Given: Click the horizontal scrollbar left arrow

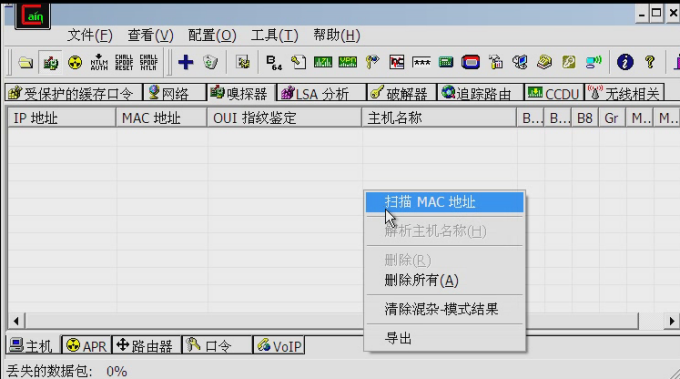Looking at the screenshot, I should coord(16,321).
